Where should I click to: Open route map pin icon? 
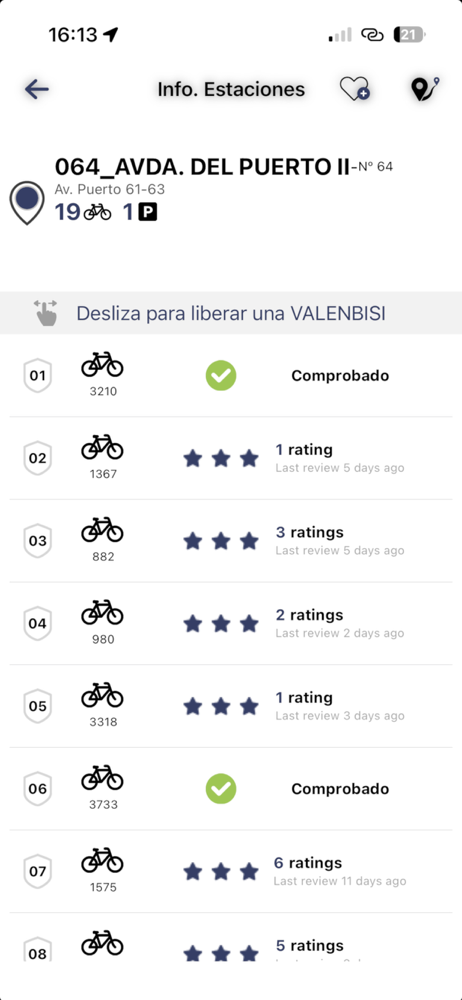[424, 89]
